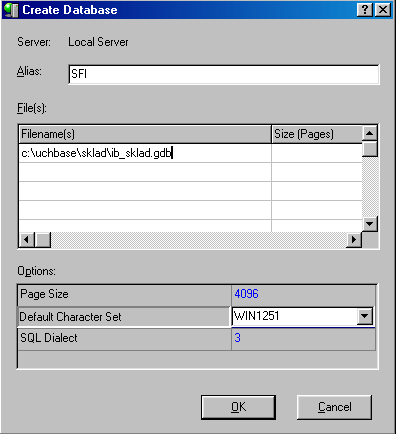
Task: Click the question mark help button
Action: (x=365, y=10)
